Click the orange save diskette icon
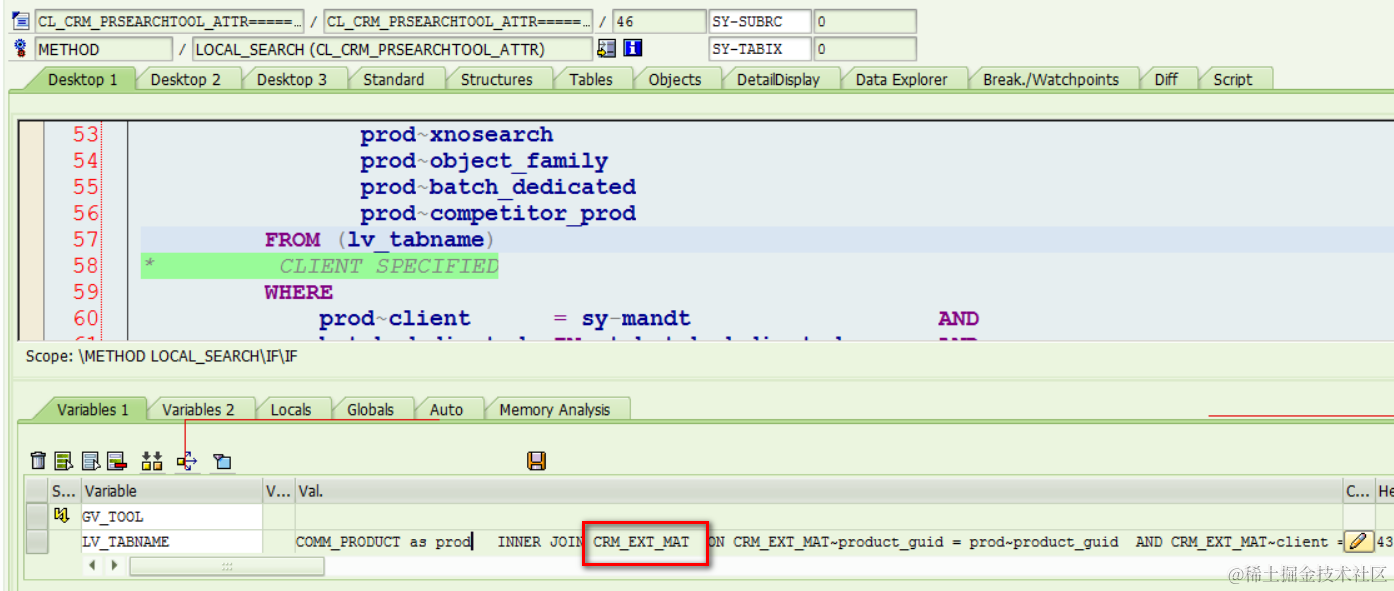 click(537, 460)
